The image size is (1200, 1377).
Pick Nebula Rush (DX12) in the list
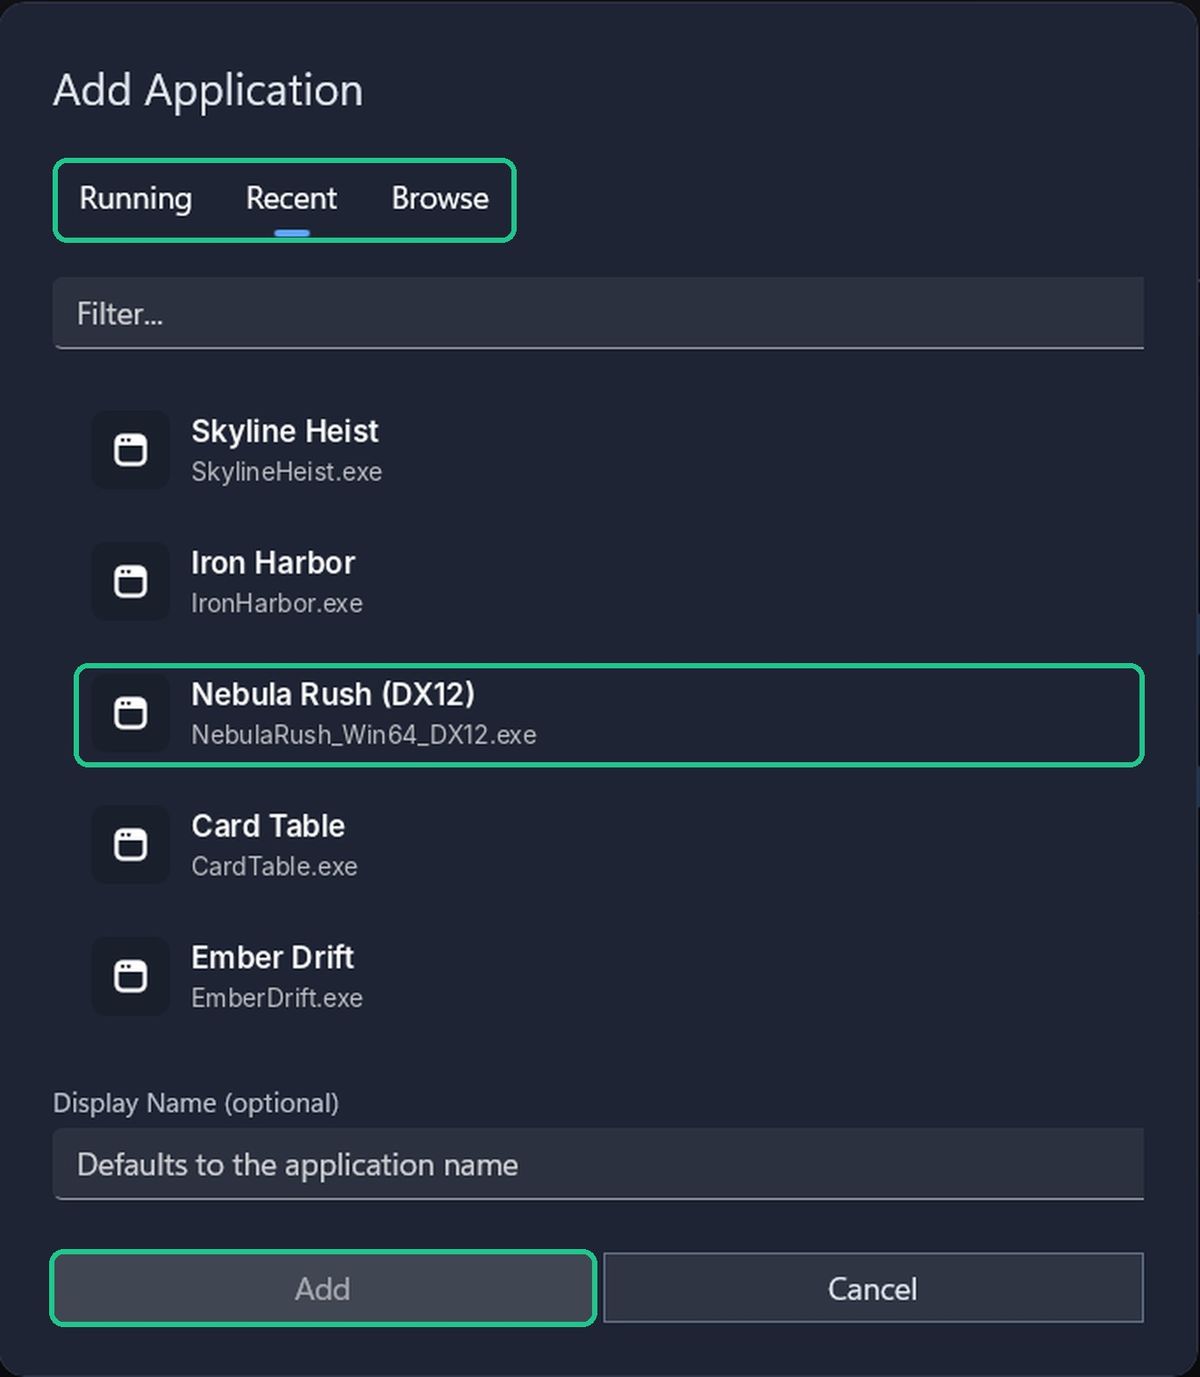point(608,714)
